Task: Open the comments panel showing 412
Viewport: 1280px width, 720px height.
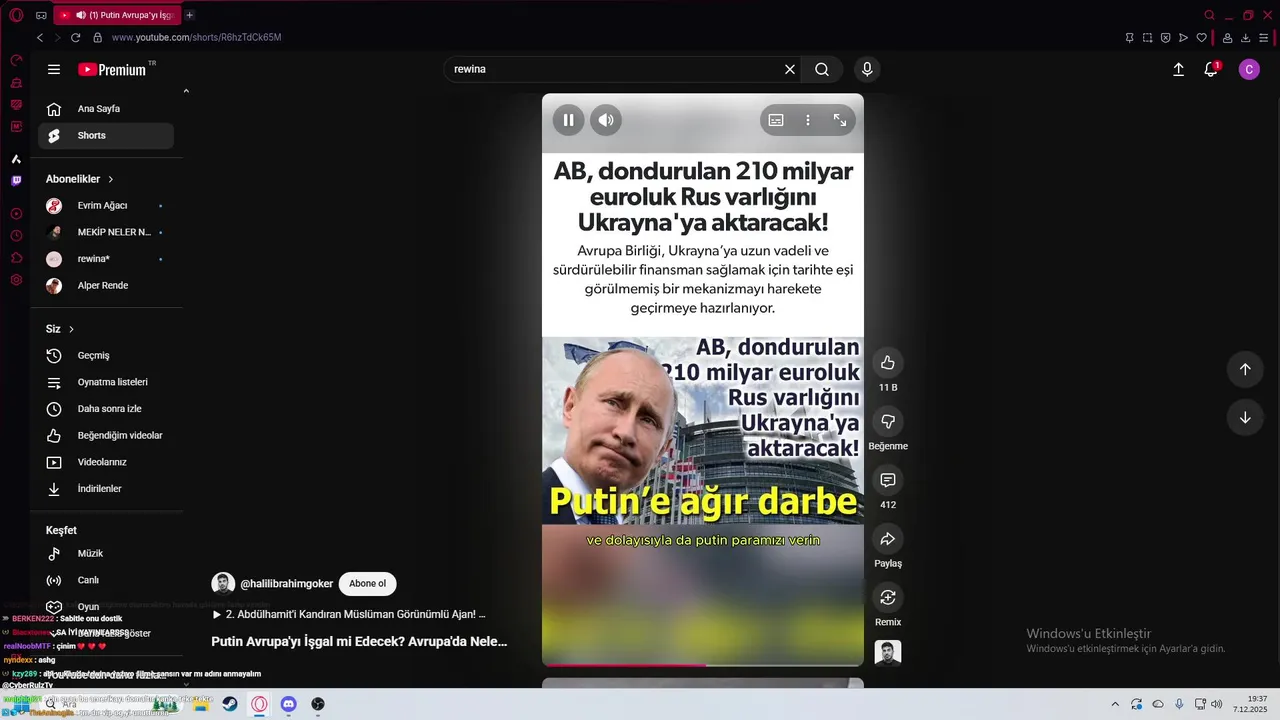Action: (888, 480)
